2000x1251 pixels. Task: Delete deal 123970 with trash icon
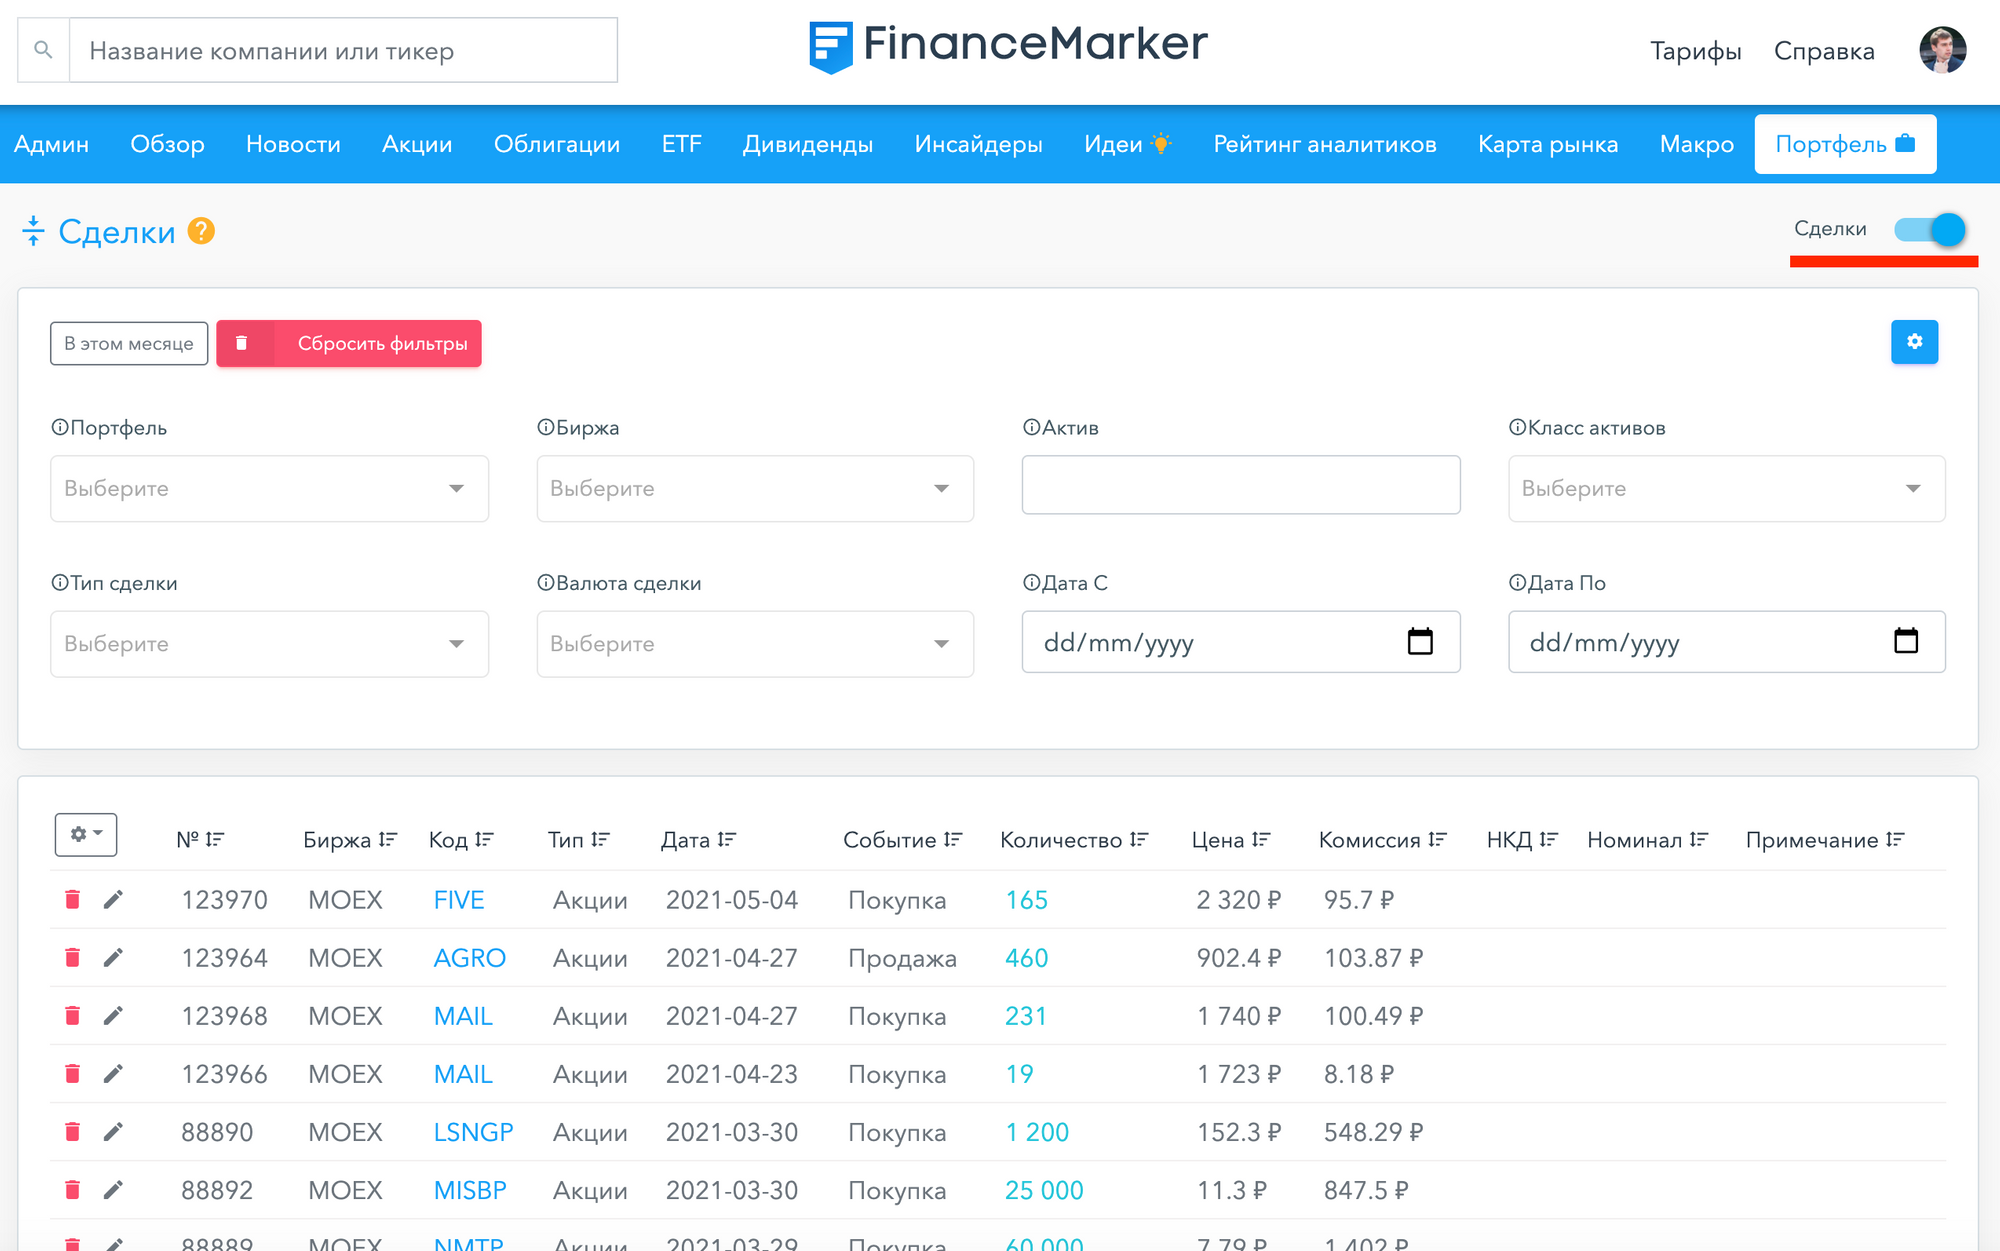[x=72, y=899]
